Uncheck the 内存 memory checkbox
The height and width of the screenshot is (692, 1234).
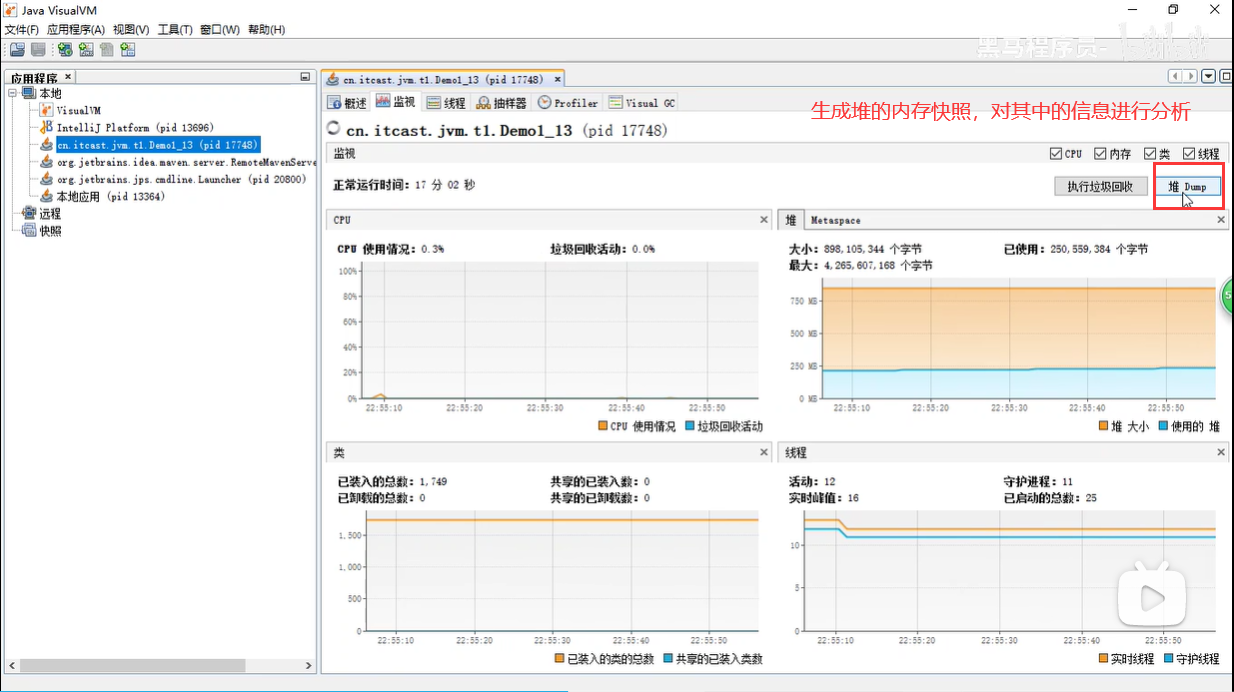pos(1100,154)
